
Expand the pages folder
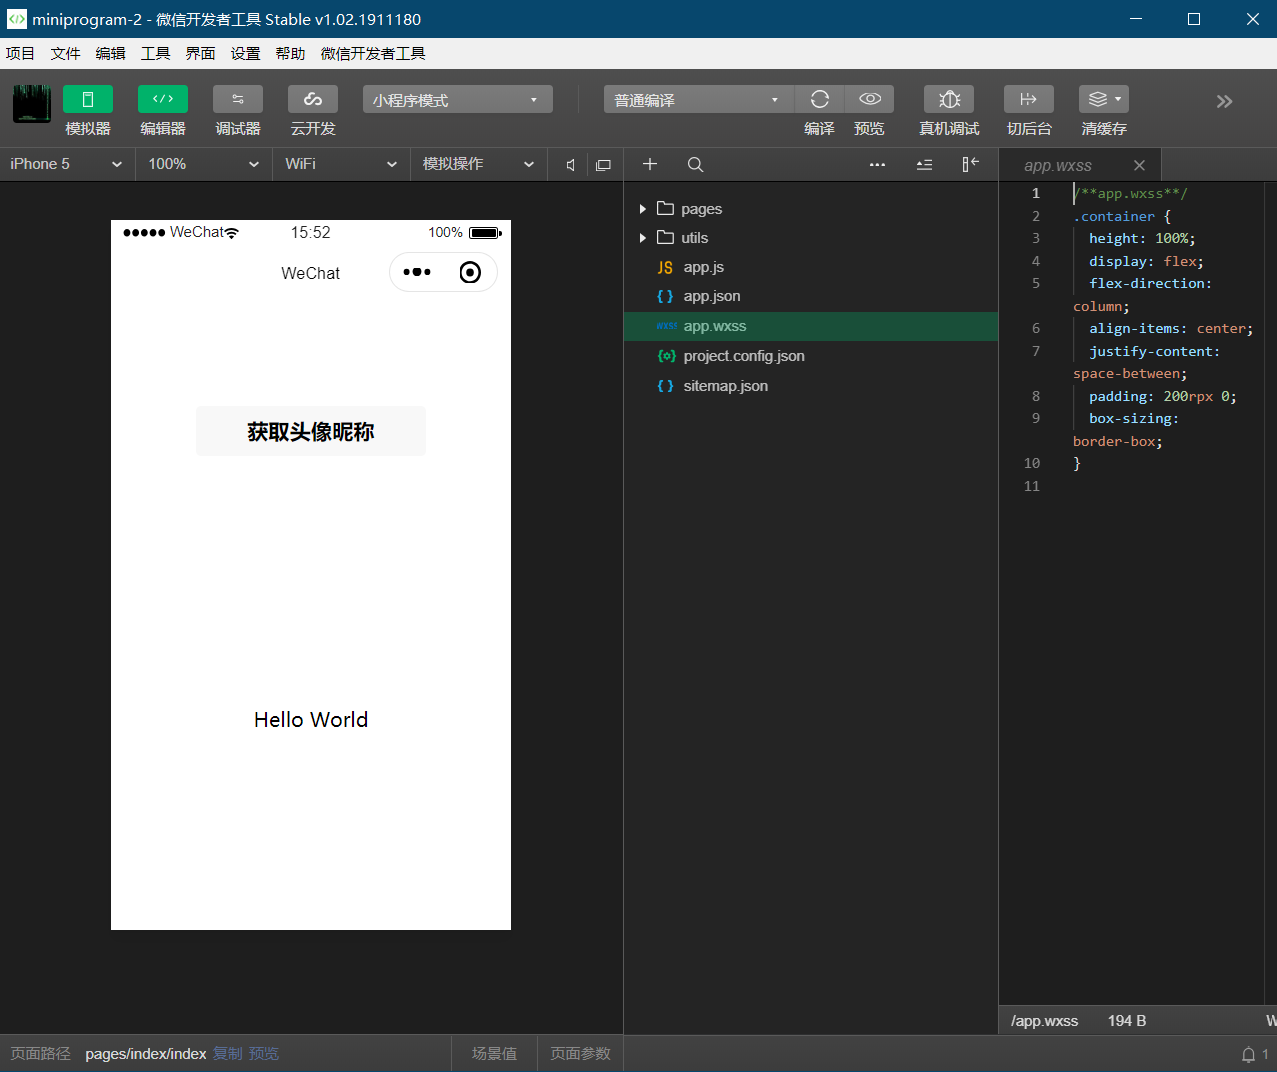click(701, 209)
